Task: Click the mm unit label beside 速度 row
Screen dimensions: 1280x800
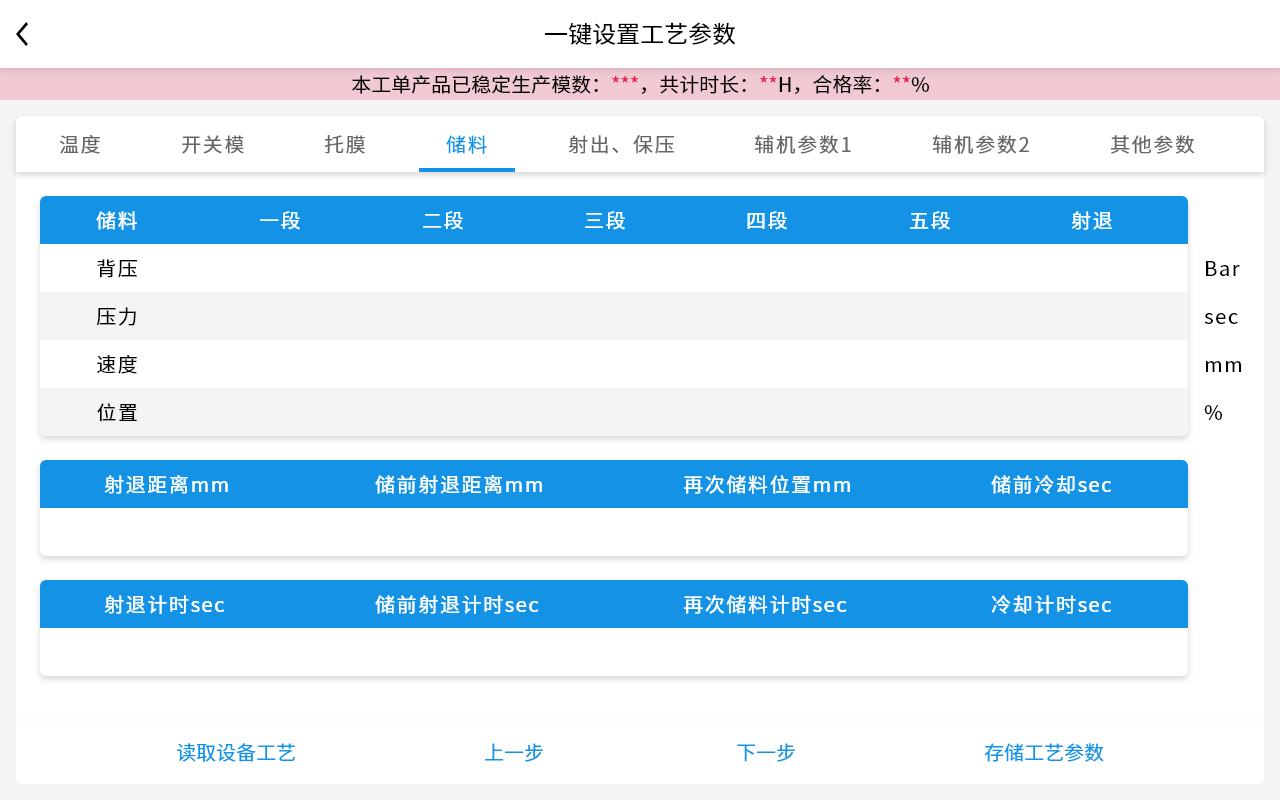Action: click(1223, 364)
